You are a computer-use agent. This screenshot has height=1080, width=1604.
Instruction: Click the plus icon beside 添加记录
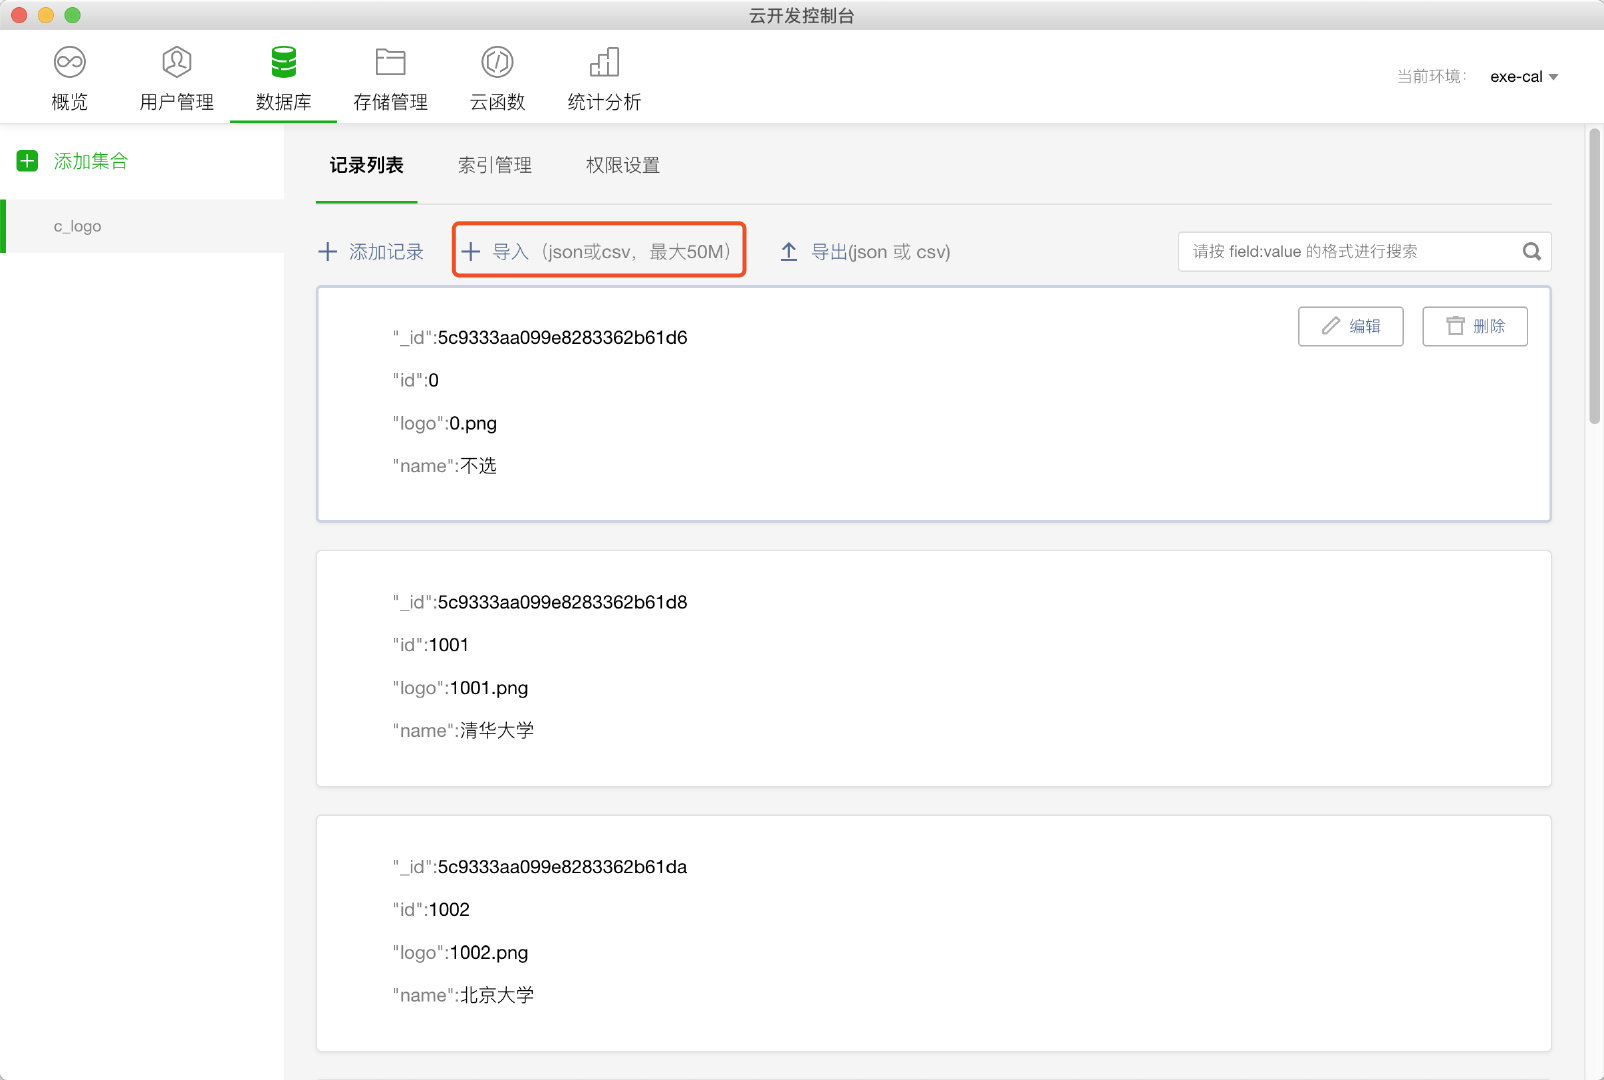(x=327, y=252)
